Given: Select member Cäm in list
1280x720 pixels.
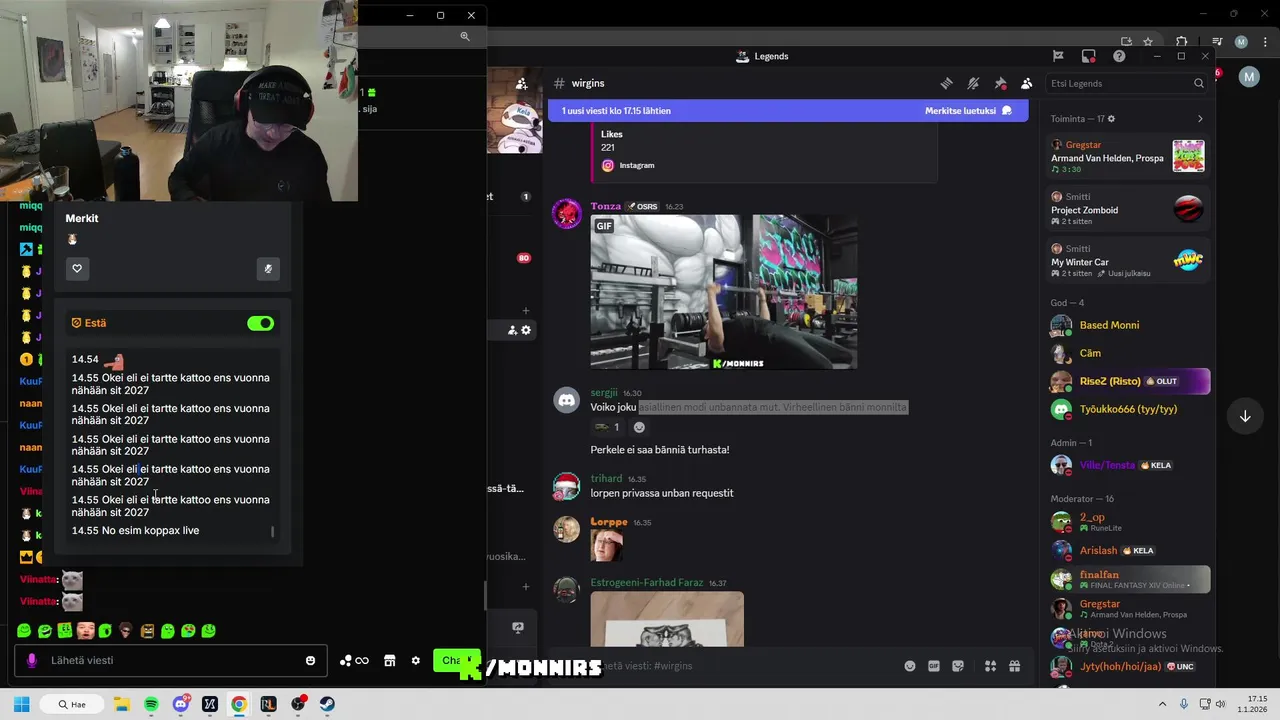Looking at the screenshot, I should tap(1129, 353).
